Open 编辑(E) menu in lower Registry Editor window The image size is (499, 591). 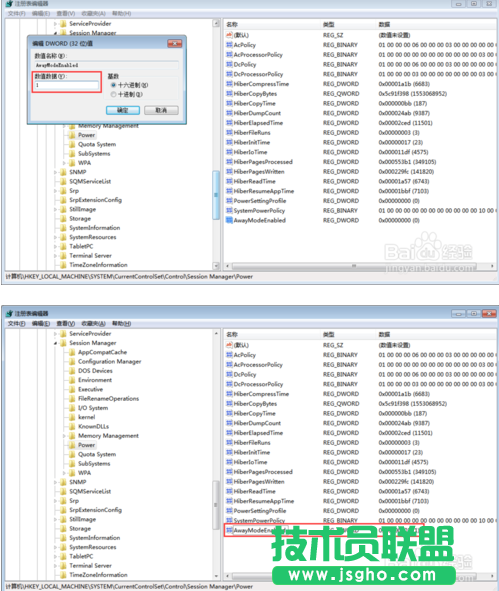[x=41, y=324]
